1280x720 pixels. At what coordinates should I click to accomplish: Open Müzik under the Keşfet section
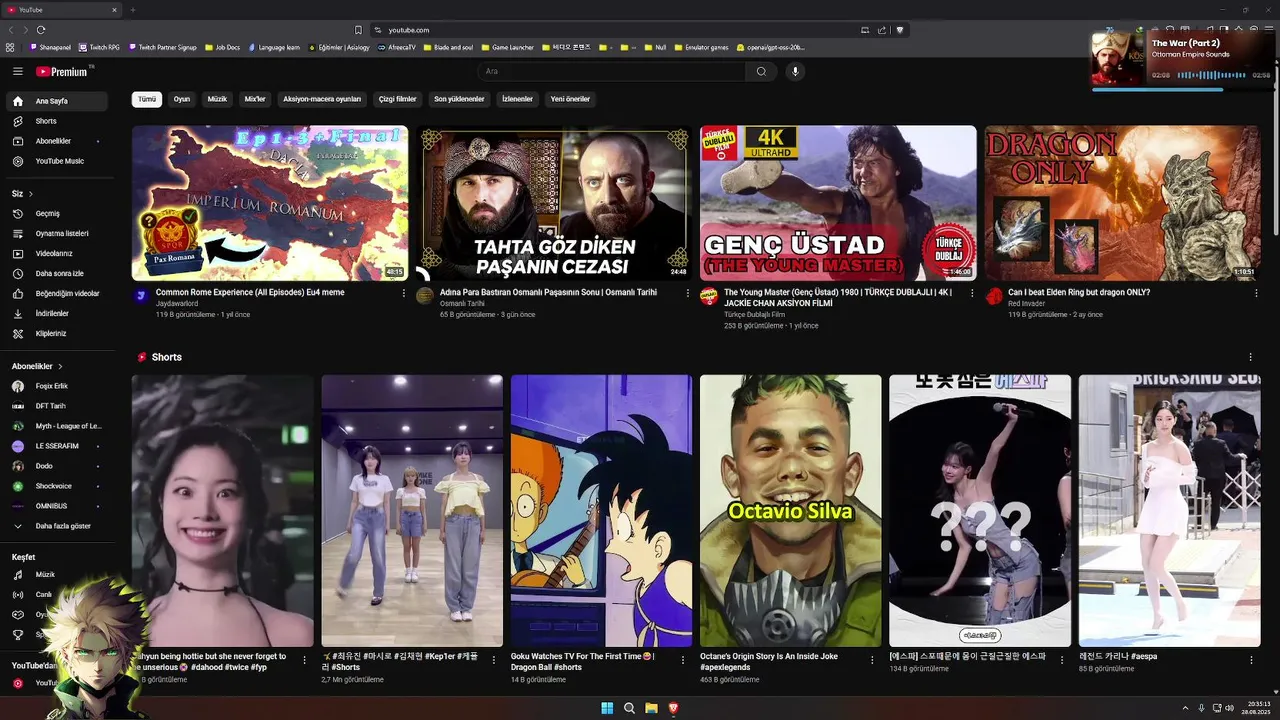pos(56,575)
